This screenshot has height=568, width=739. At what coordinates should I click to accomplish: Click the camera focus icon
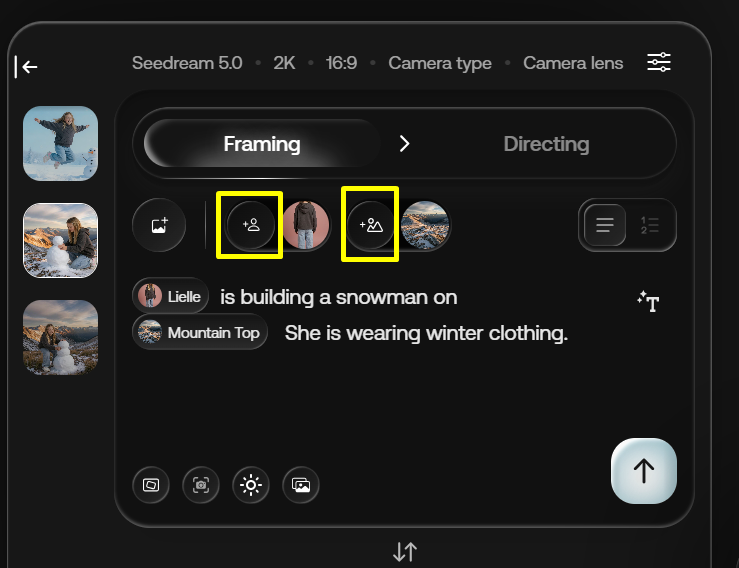[x=200, y=485]
